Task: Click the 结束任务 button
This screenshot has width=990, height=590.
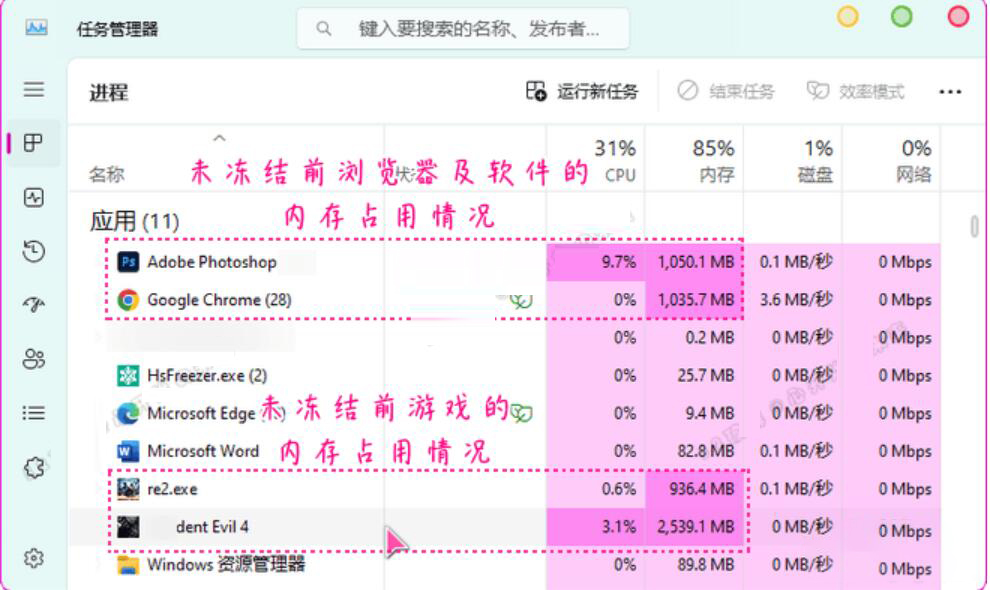Action: pos(726,92)
